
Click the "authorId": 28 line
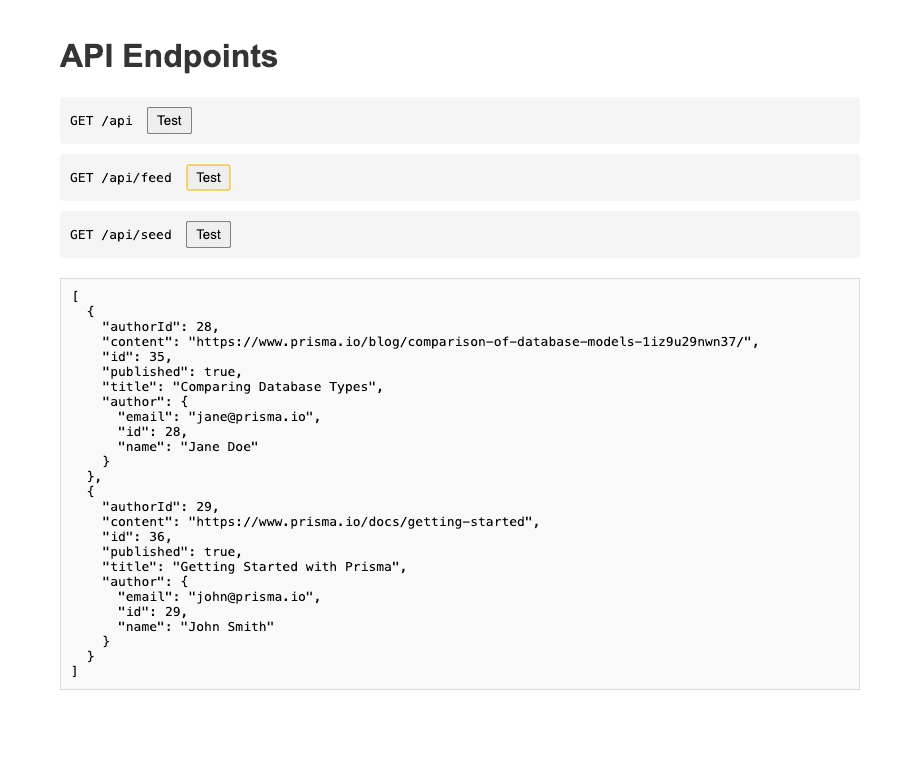[x=160, y=327]
